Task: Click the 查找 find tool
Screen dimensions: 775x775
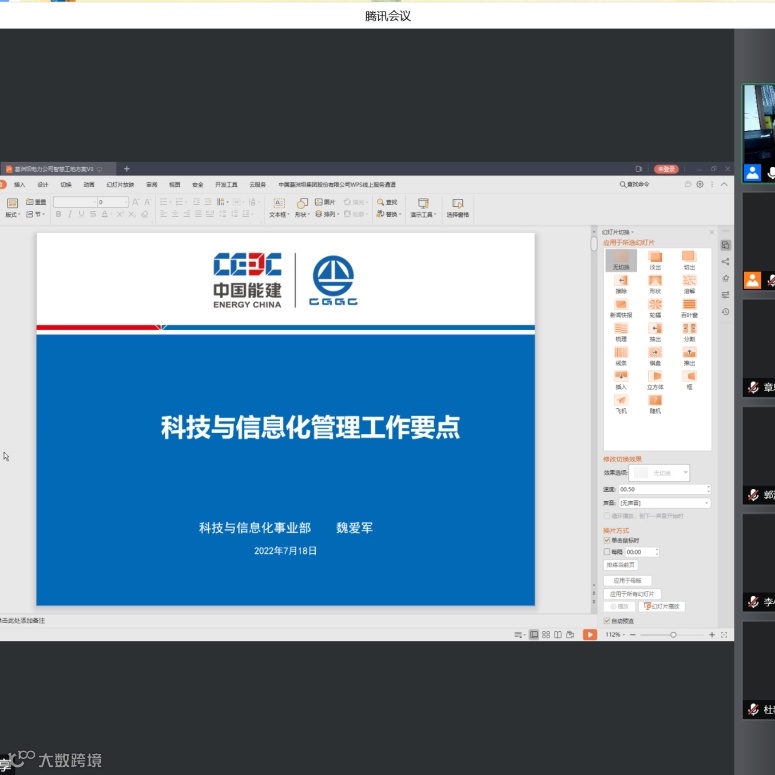Action: (x=387, y=202)
